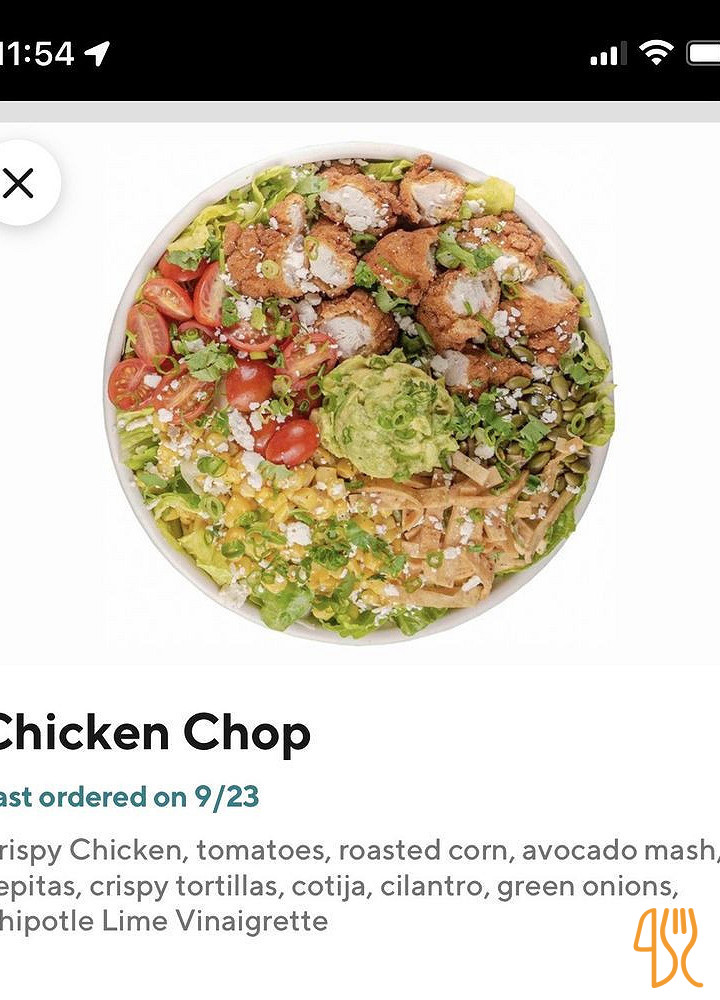Tap the gray bar above the photo
Screen dimensions: 720x1000
(360, 112)
